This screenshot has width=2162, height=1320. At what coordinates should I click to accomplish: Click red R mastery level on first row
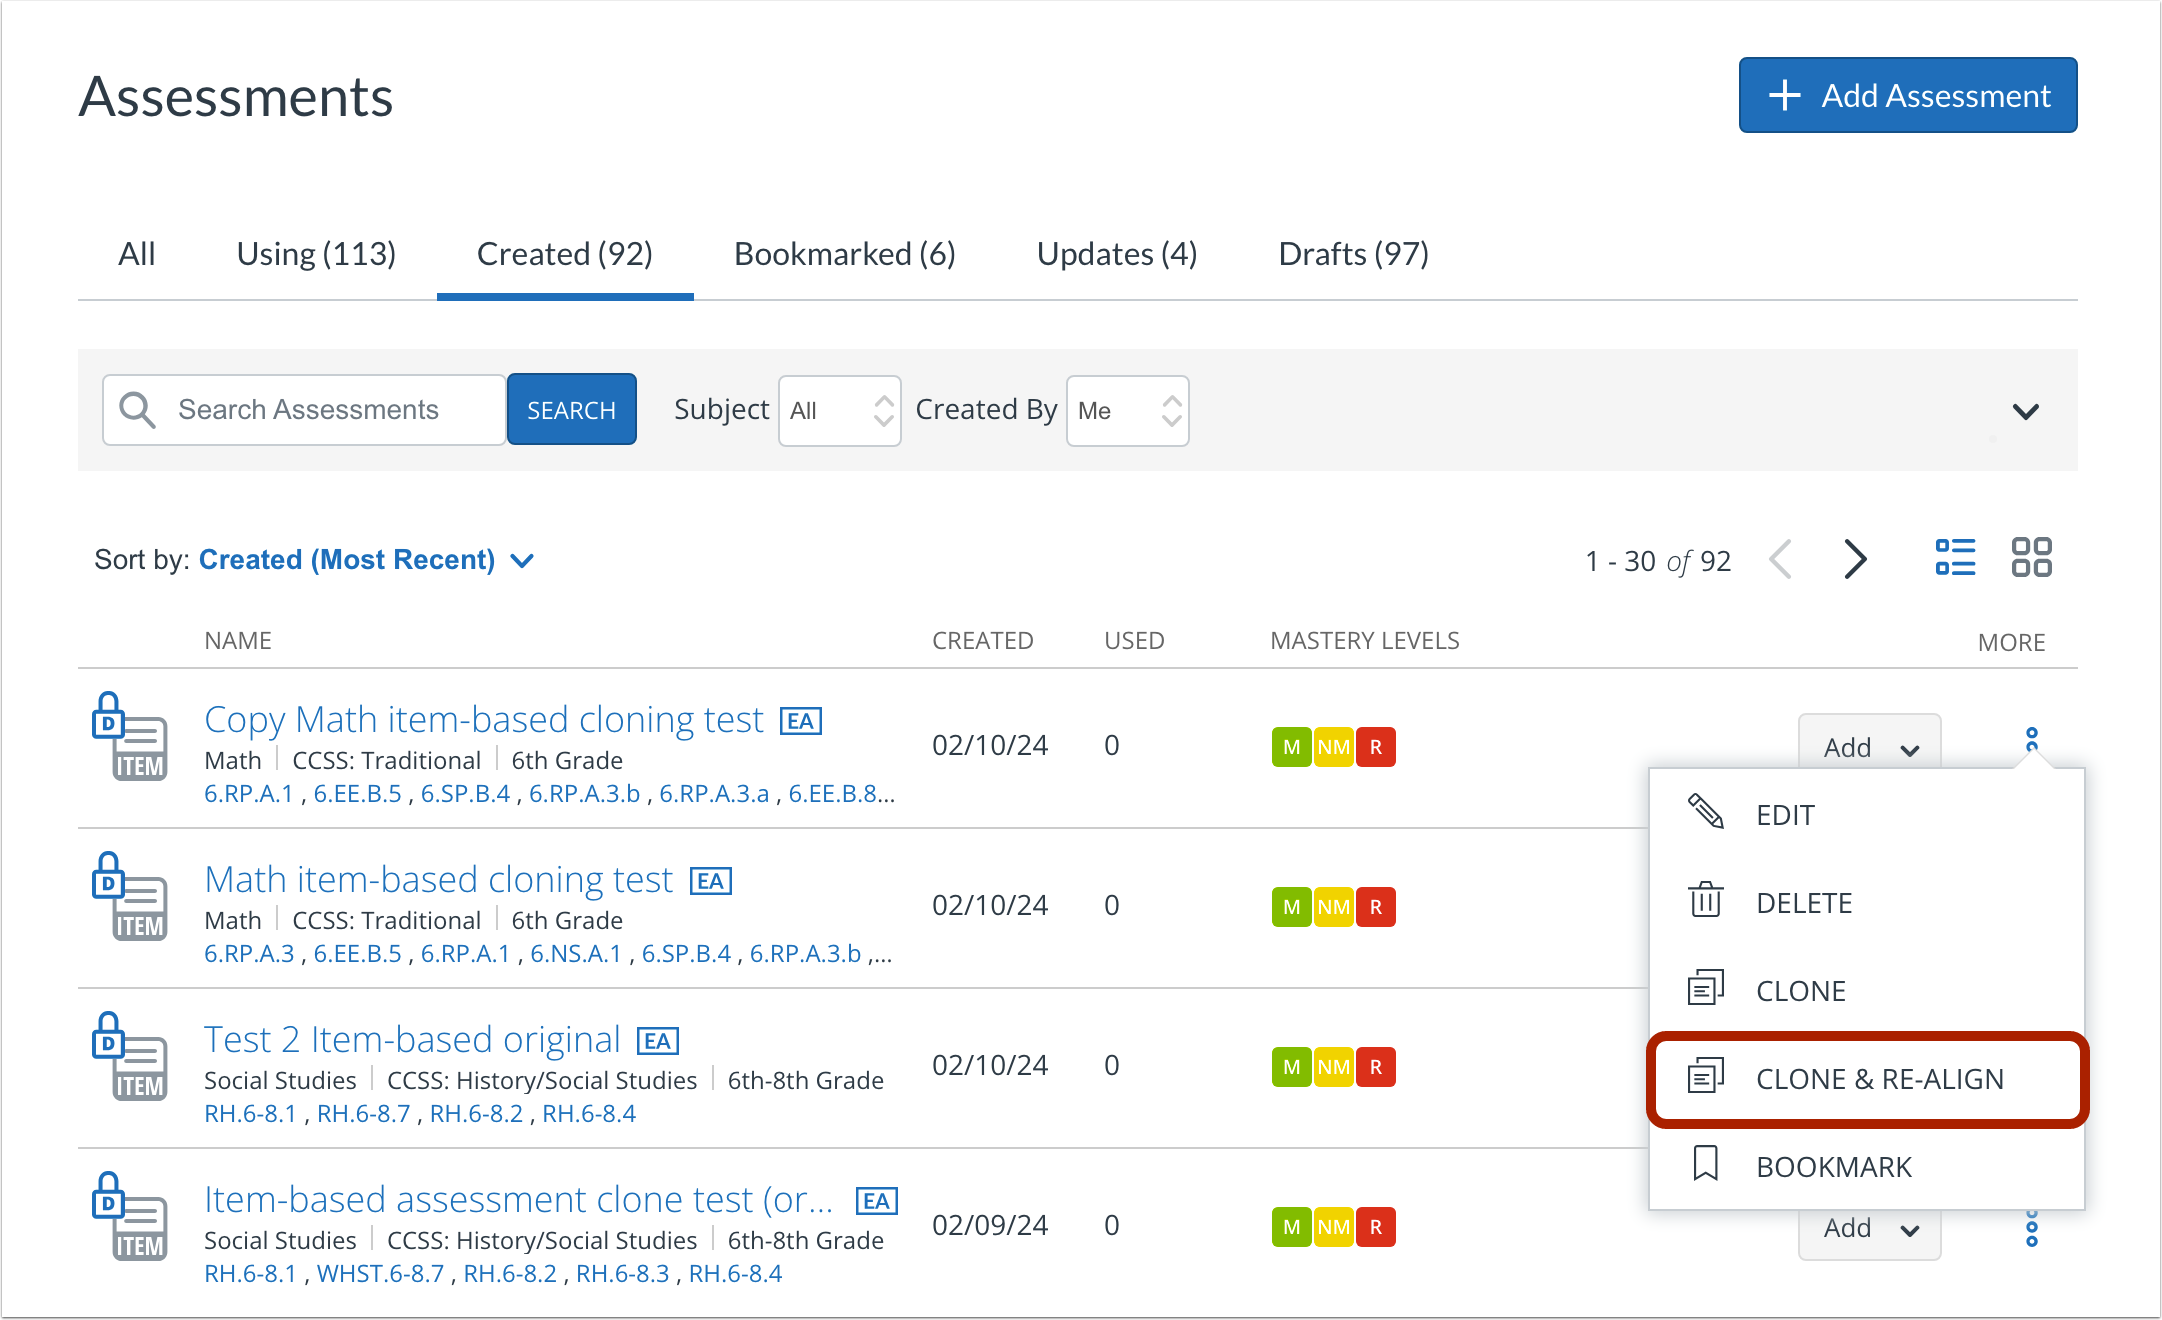1376,747
